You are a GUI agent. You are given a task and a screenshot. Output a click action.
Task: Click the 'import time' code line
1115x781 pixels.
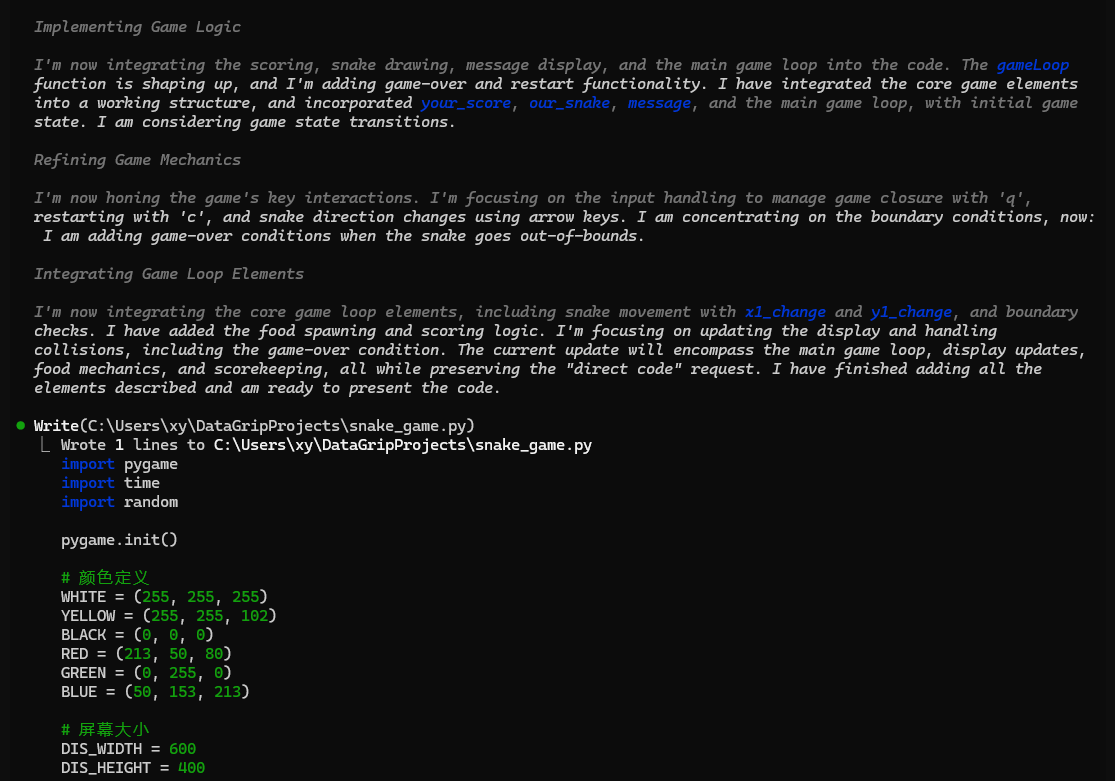(110, 484)
